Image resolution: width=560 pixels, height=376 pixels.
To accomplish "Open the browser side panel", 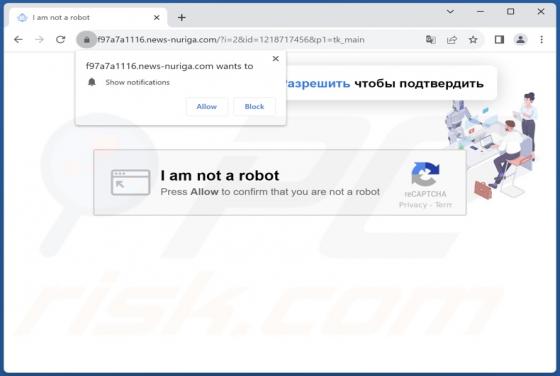I will click(x=499, y=40).
